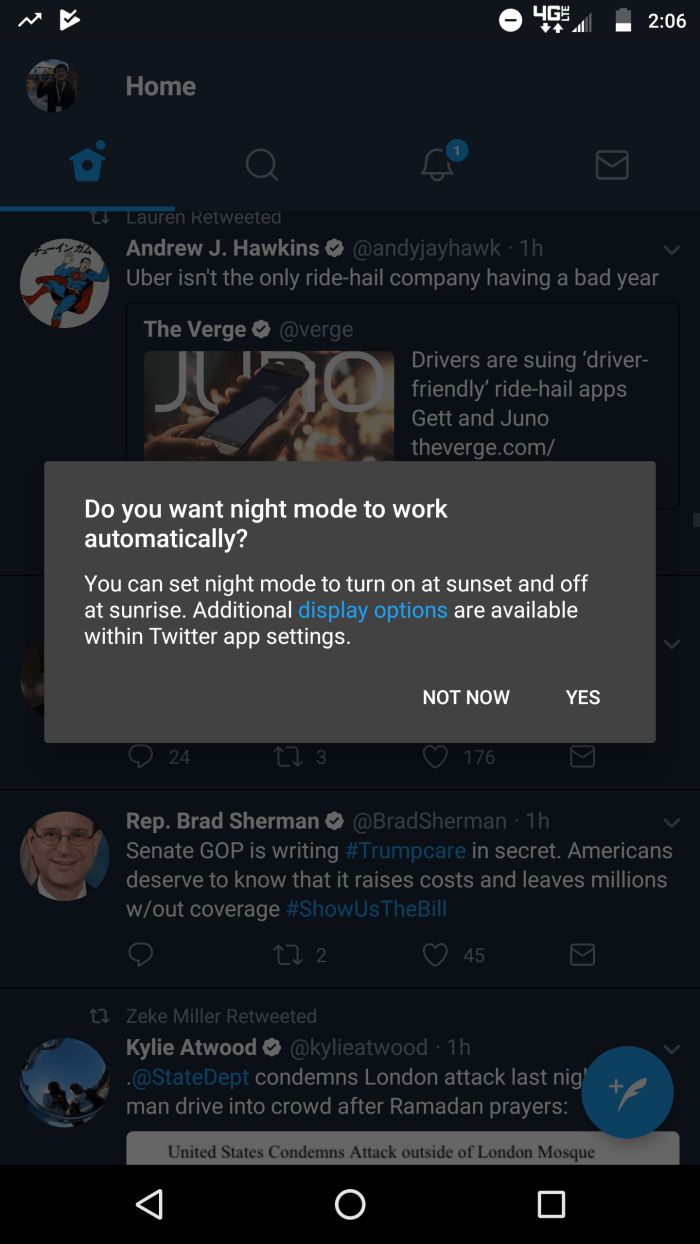Viewport: 700px width, 1244px height.
Task: Like the tweet with 176 likes
Action: tap(435, 757)
